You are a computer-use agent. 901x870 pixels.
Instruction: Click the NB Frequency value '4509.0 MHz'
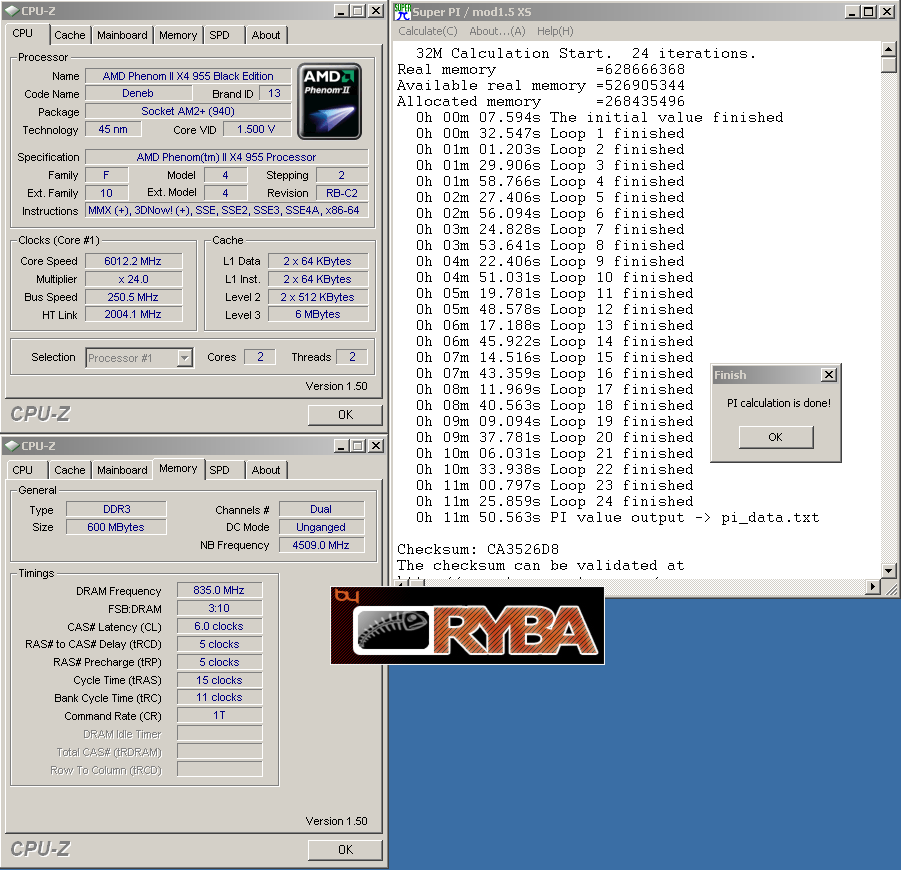pos(321,545)
